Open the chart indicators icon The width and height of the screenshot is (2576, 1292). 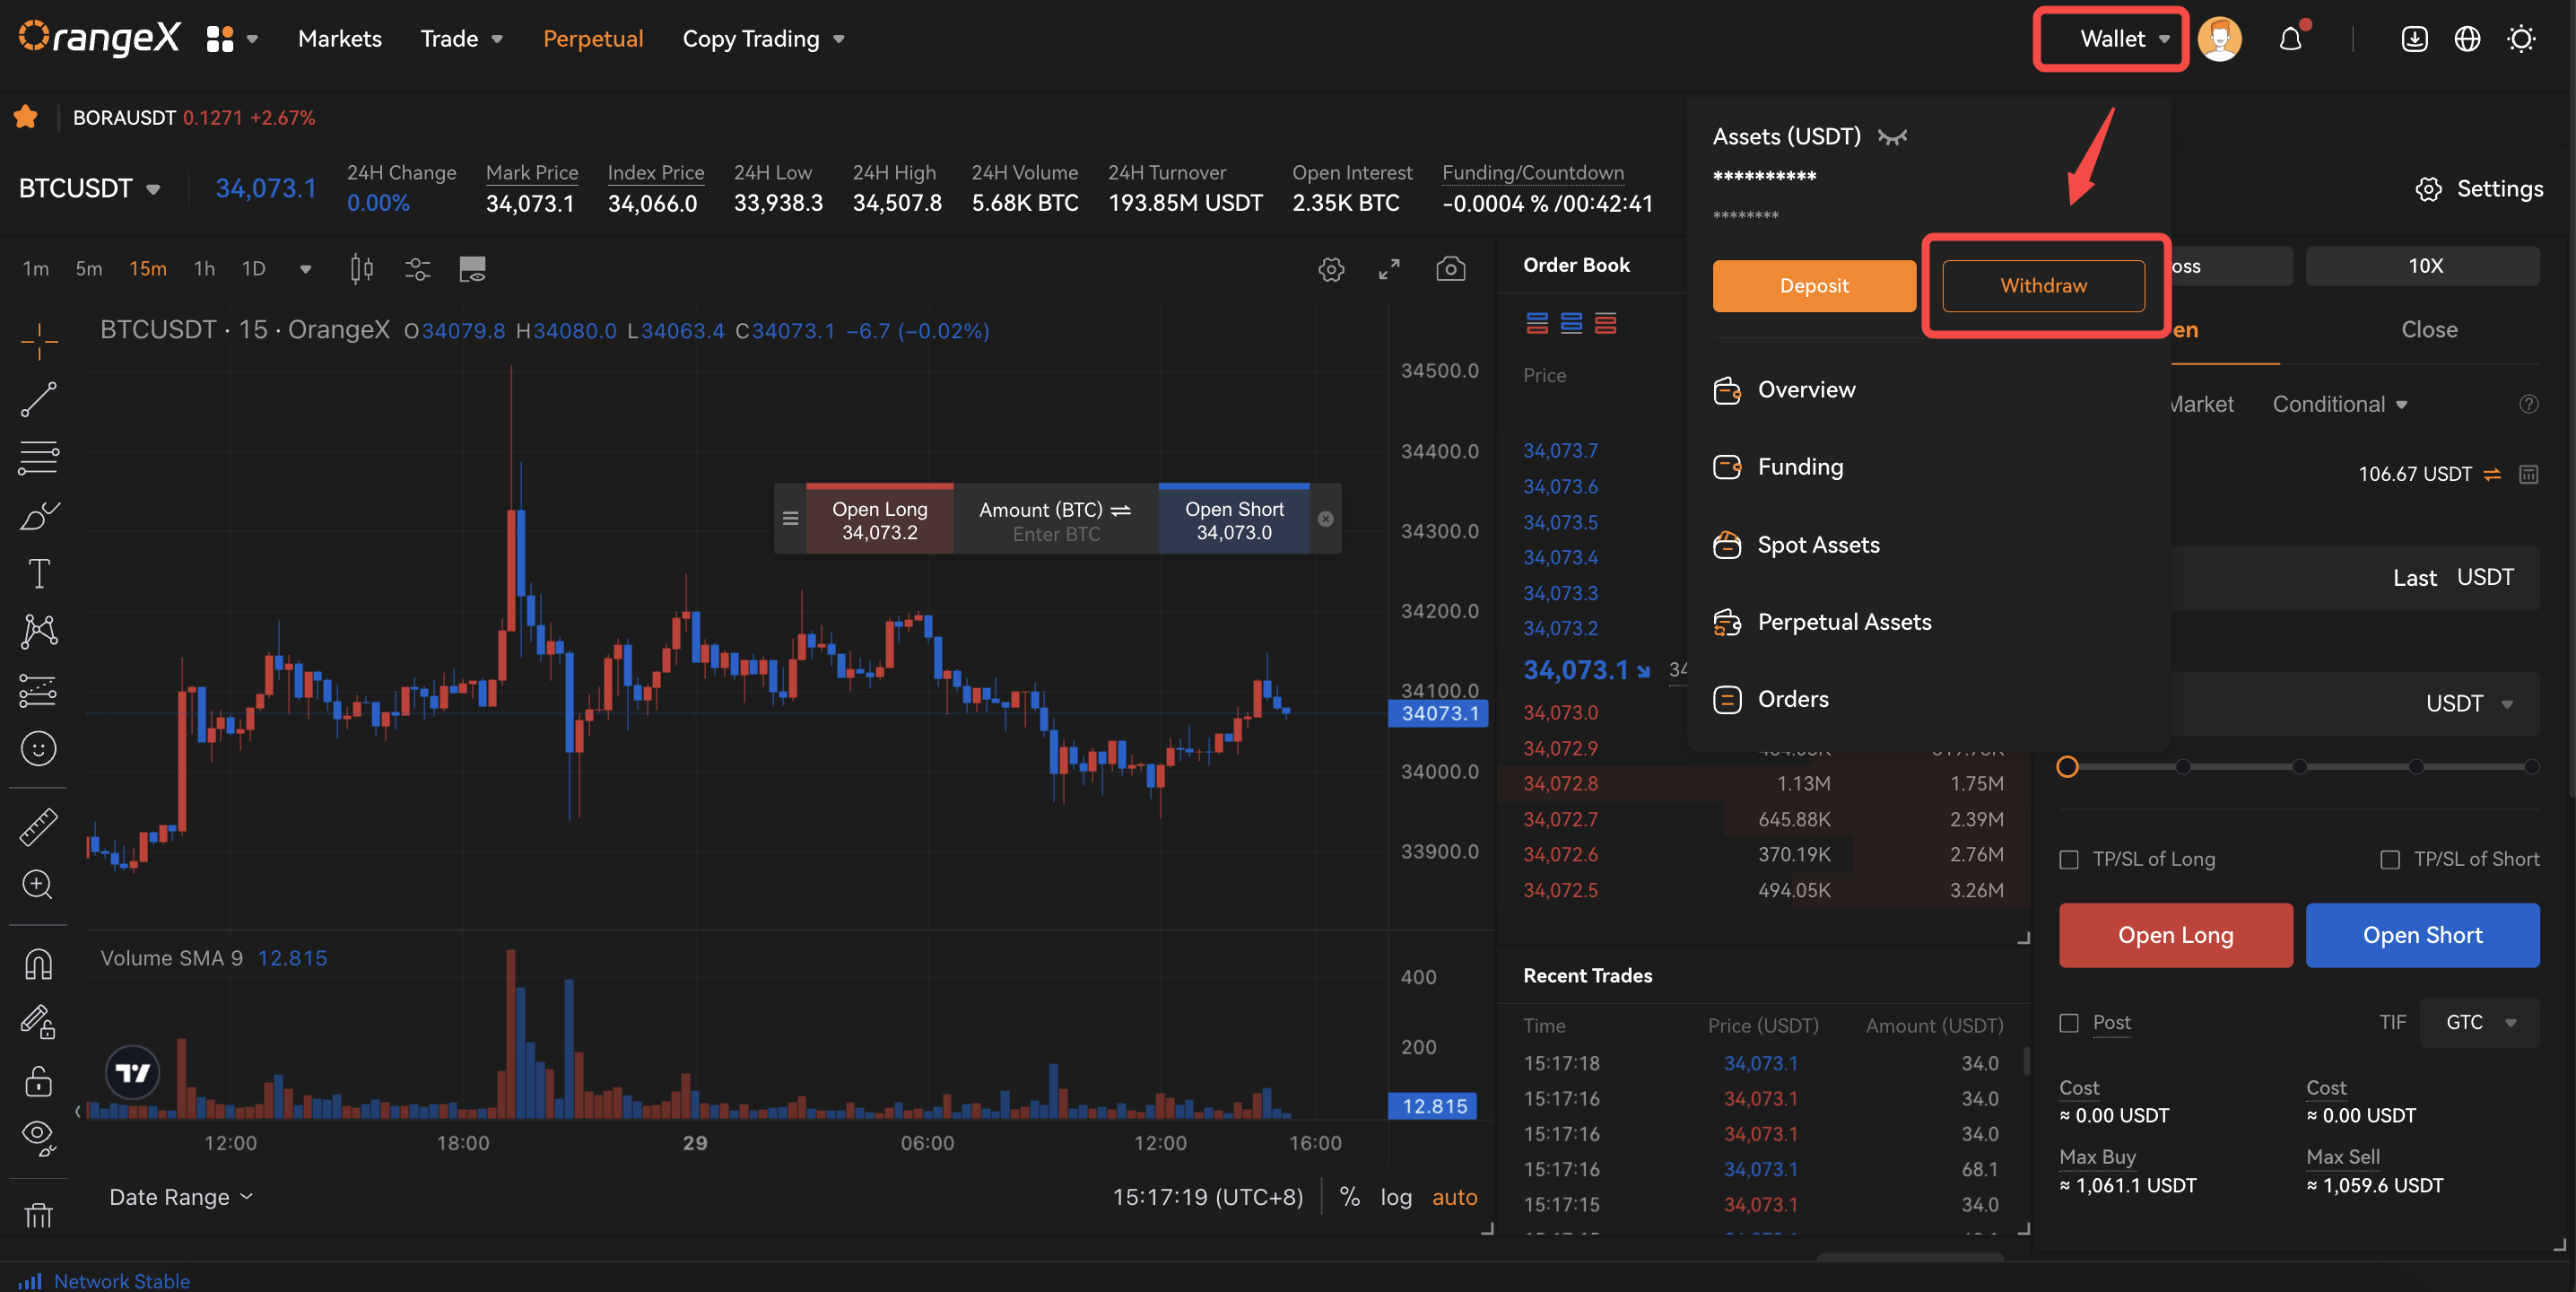tap(417, 269)
